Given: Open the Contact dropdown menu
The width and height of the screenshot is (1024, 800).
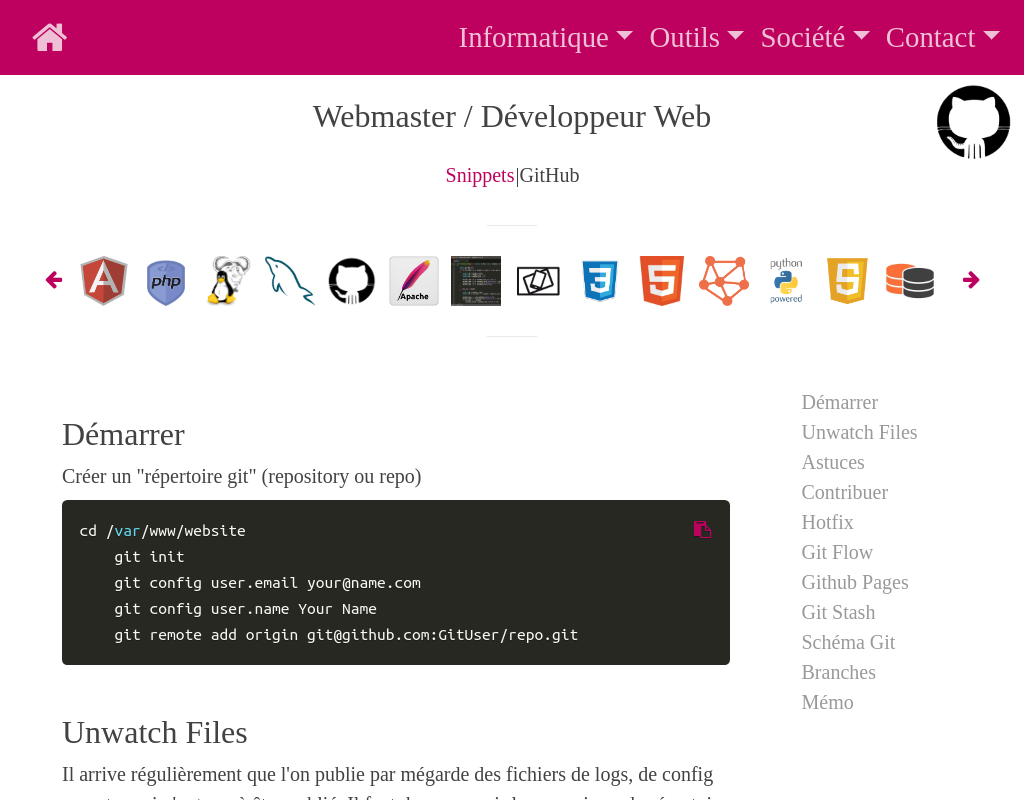Looking at the screenshot, I should tap(942, 37).
